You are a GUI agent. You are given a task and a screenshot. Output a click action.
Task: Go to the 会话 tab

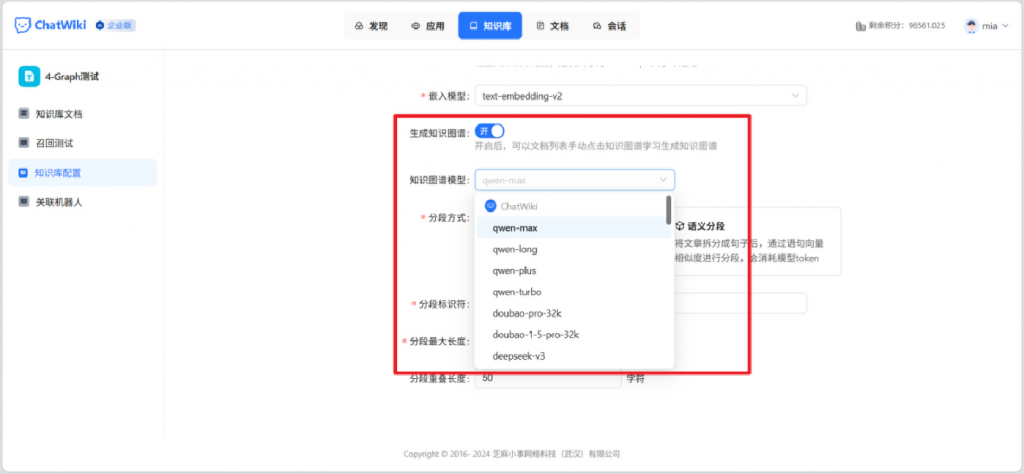pos(609,26)
